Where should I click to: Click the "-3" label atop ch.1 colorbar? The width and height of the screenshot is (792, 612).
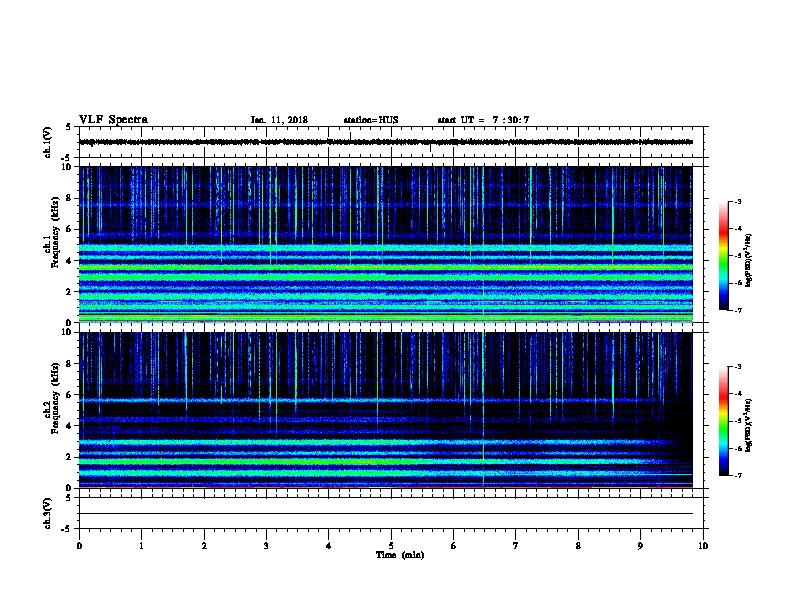[x=738, y=202]
